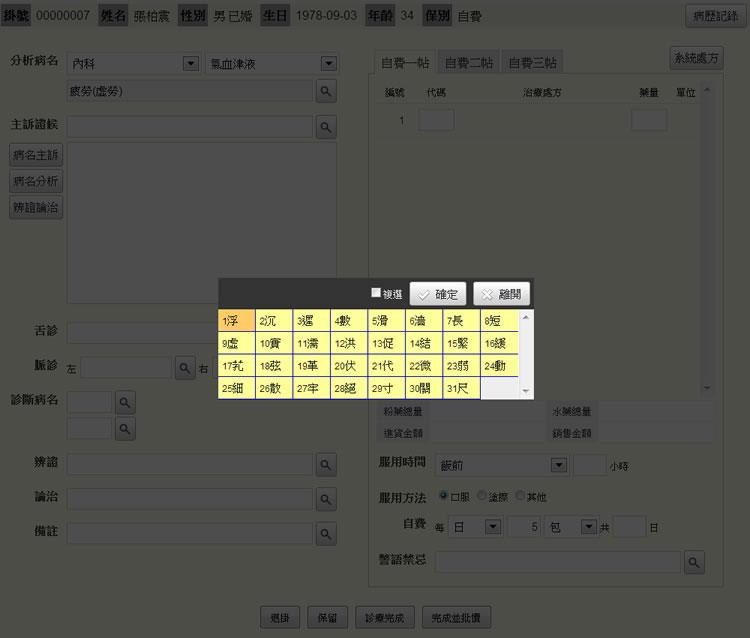Switch to the 自費三帖 tab
750x638 pixels.
pos(532,63)
